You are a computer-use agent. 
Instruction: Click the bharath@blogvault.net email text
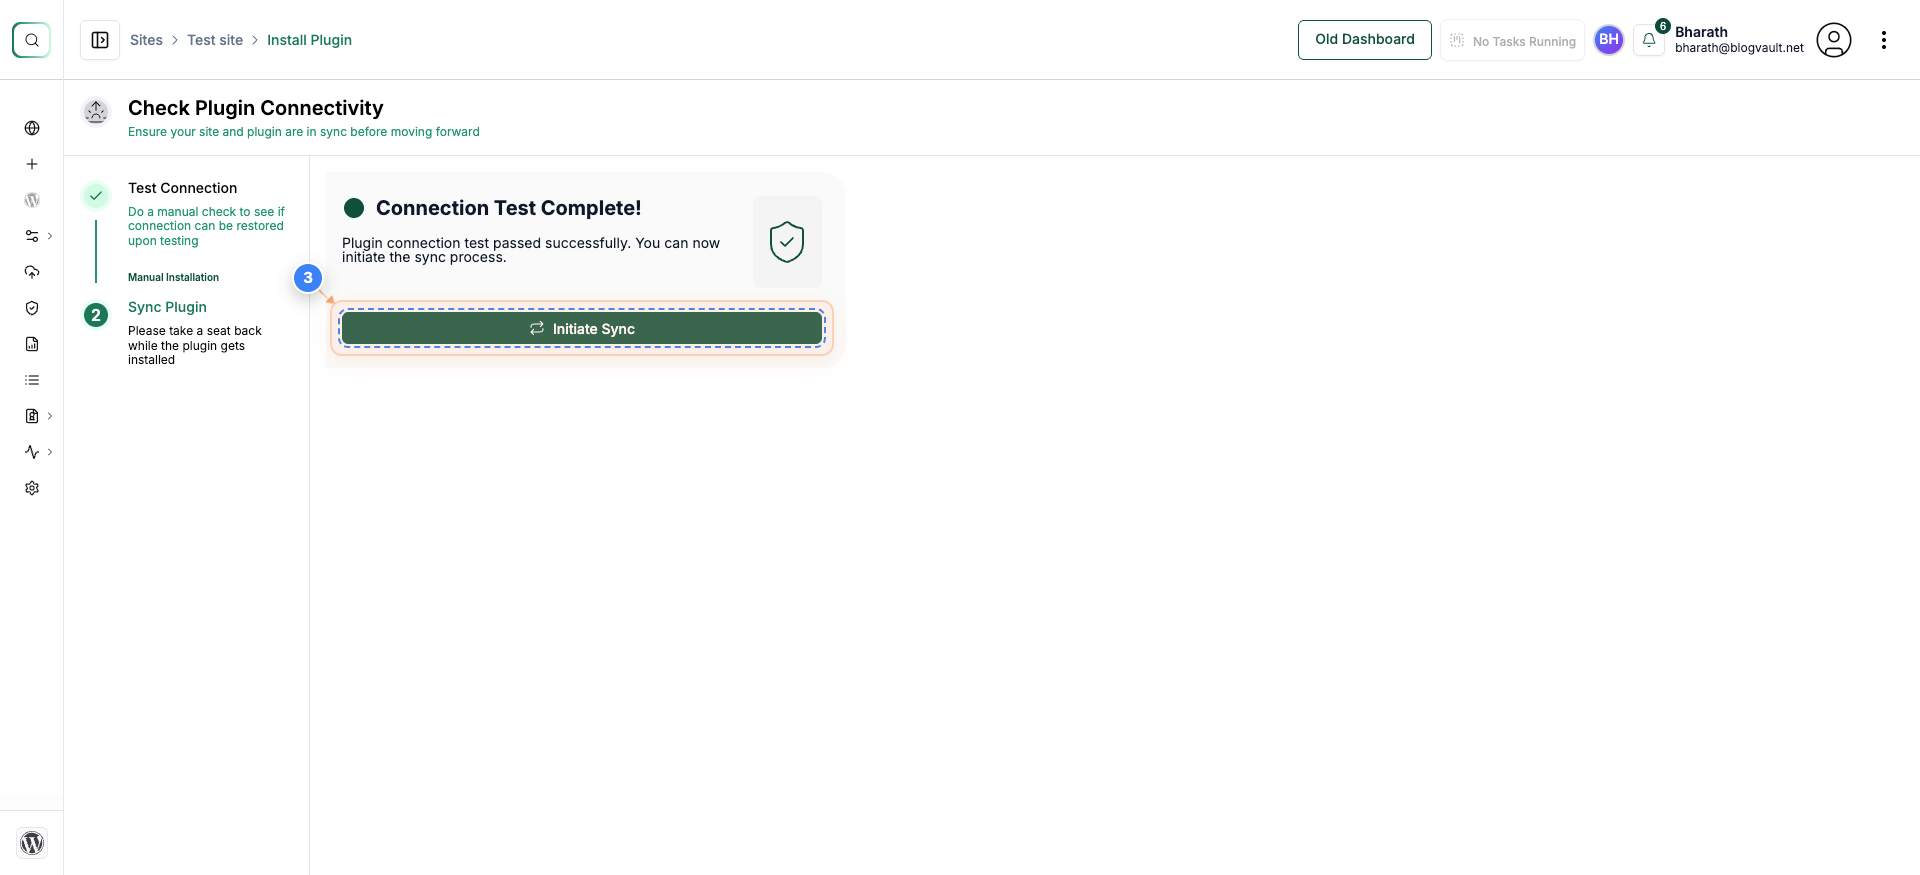(x=1739, y=48)
